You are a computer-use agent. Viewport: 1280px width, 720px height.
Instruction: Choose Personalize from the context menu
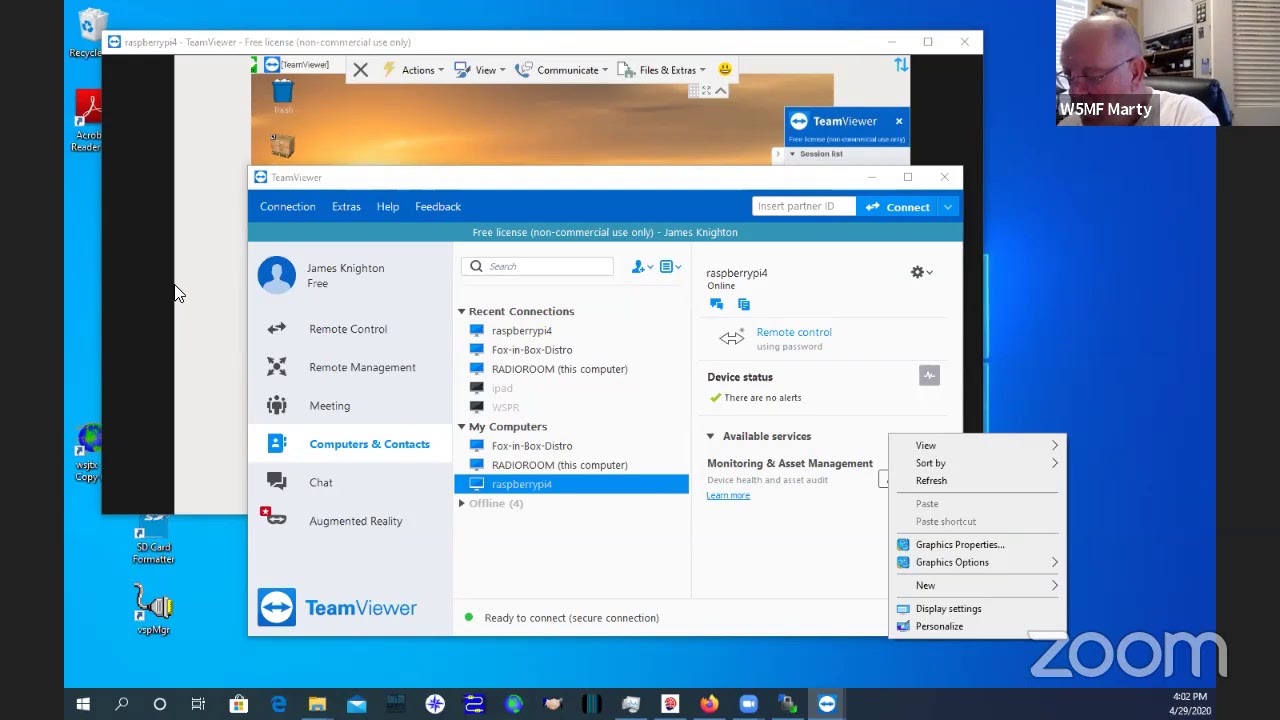[x=977, y=627]
